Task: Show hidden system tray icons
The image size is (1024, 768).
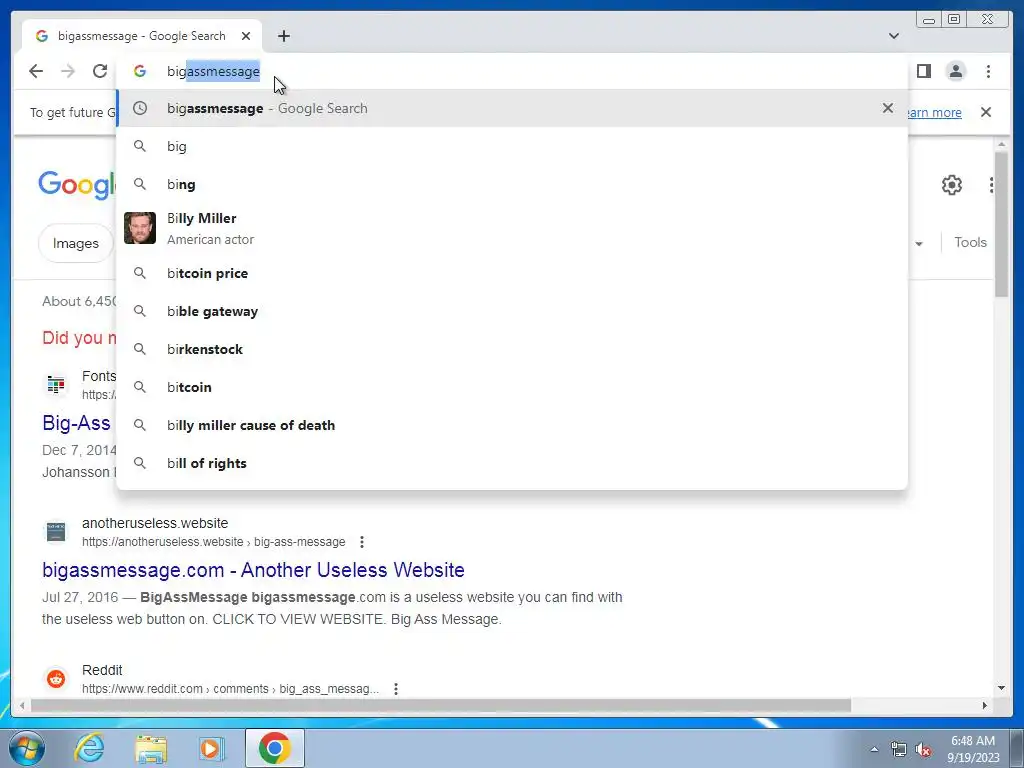Action: click(x=874, y=750)
